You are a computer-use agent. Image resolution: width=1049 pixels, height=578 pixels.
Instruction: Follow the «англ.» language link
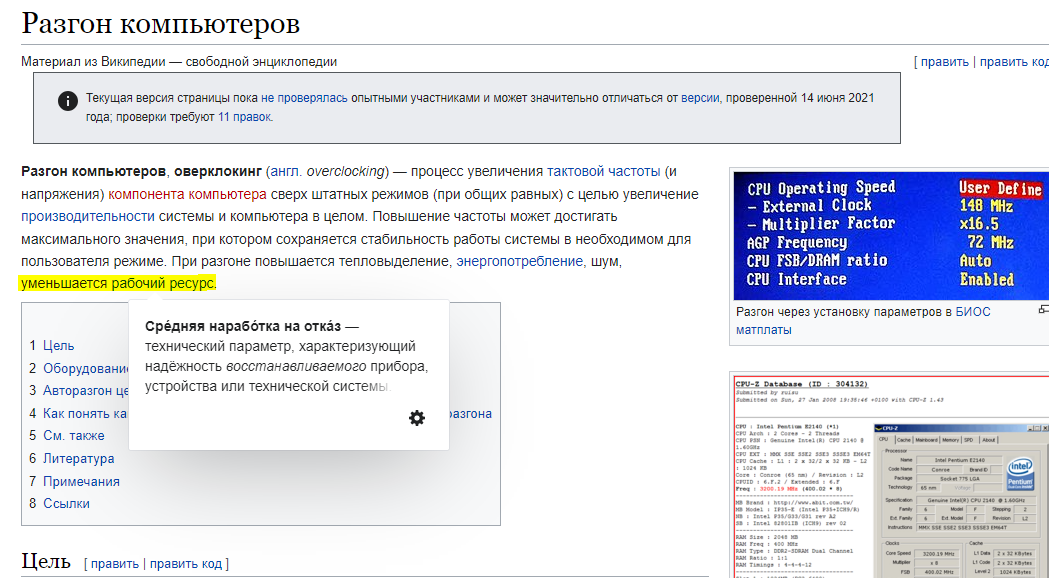click(286, 171)
